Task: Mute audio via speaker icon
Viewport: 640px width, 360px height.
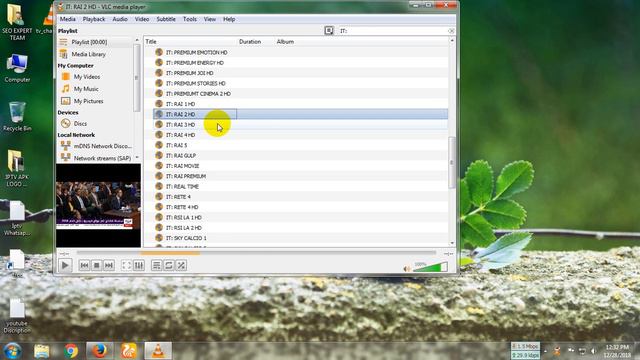Action: (407, 269)
